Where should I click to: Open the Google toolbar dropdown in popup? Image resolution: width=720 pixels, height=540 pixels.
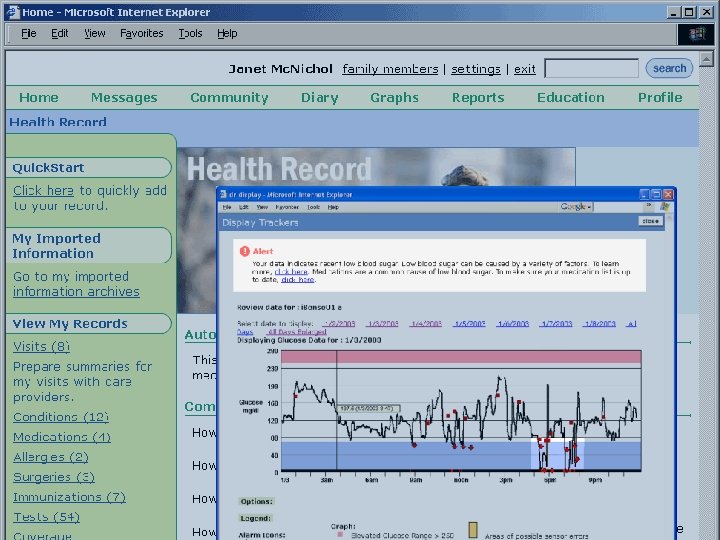coord(576,207)
